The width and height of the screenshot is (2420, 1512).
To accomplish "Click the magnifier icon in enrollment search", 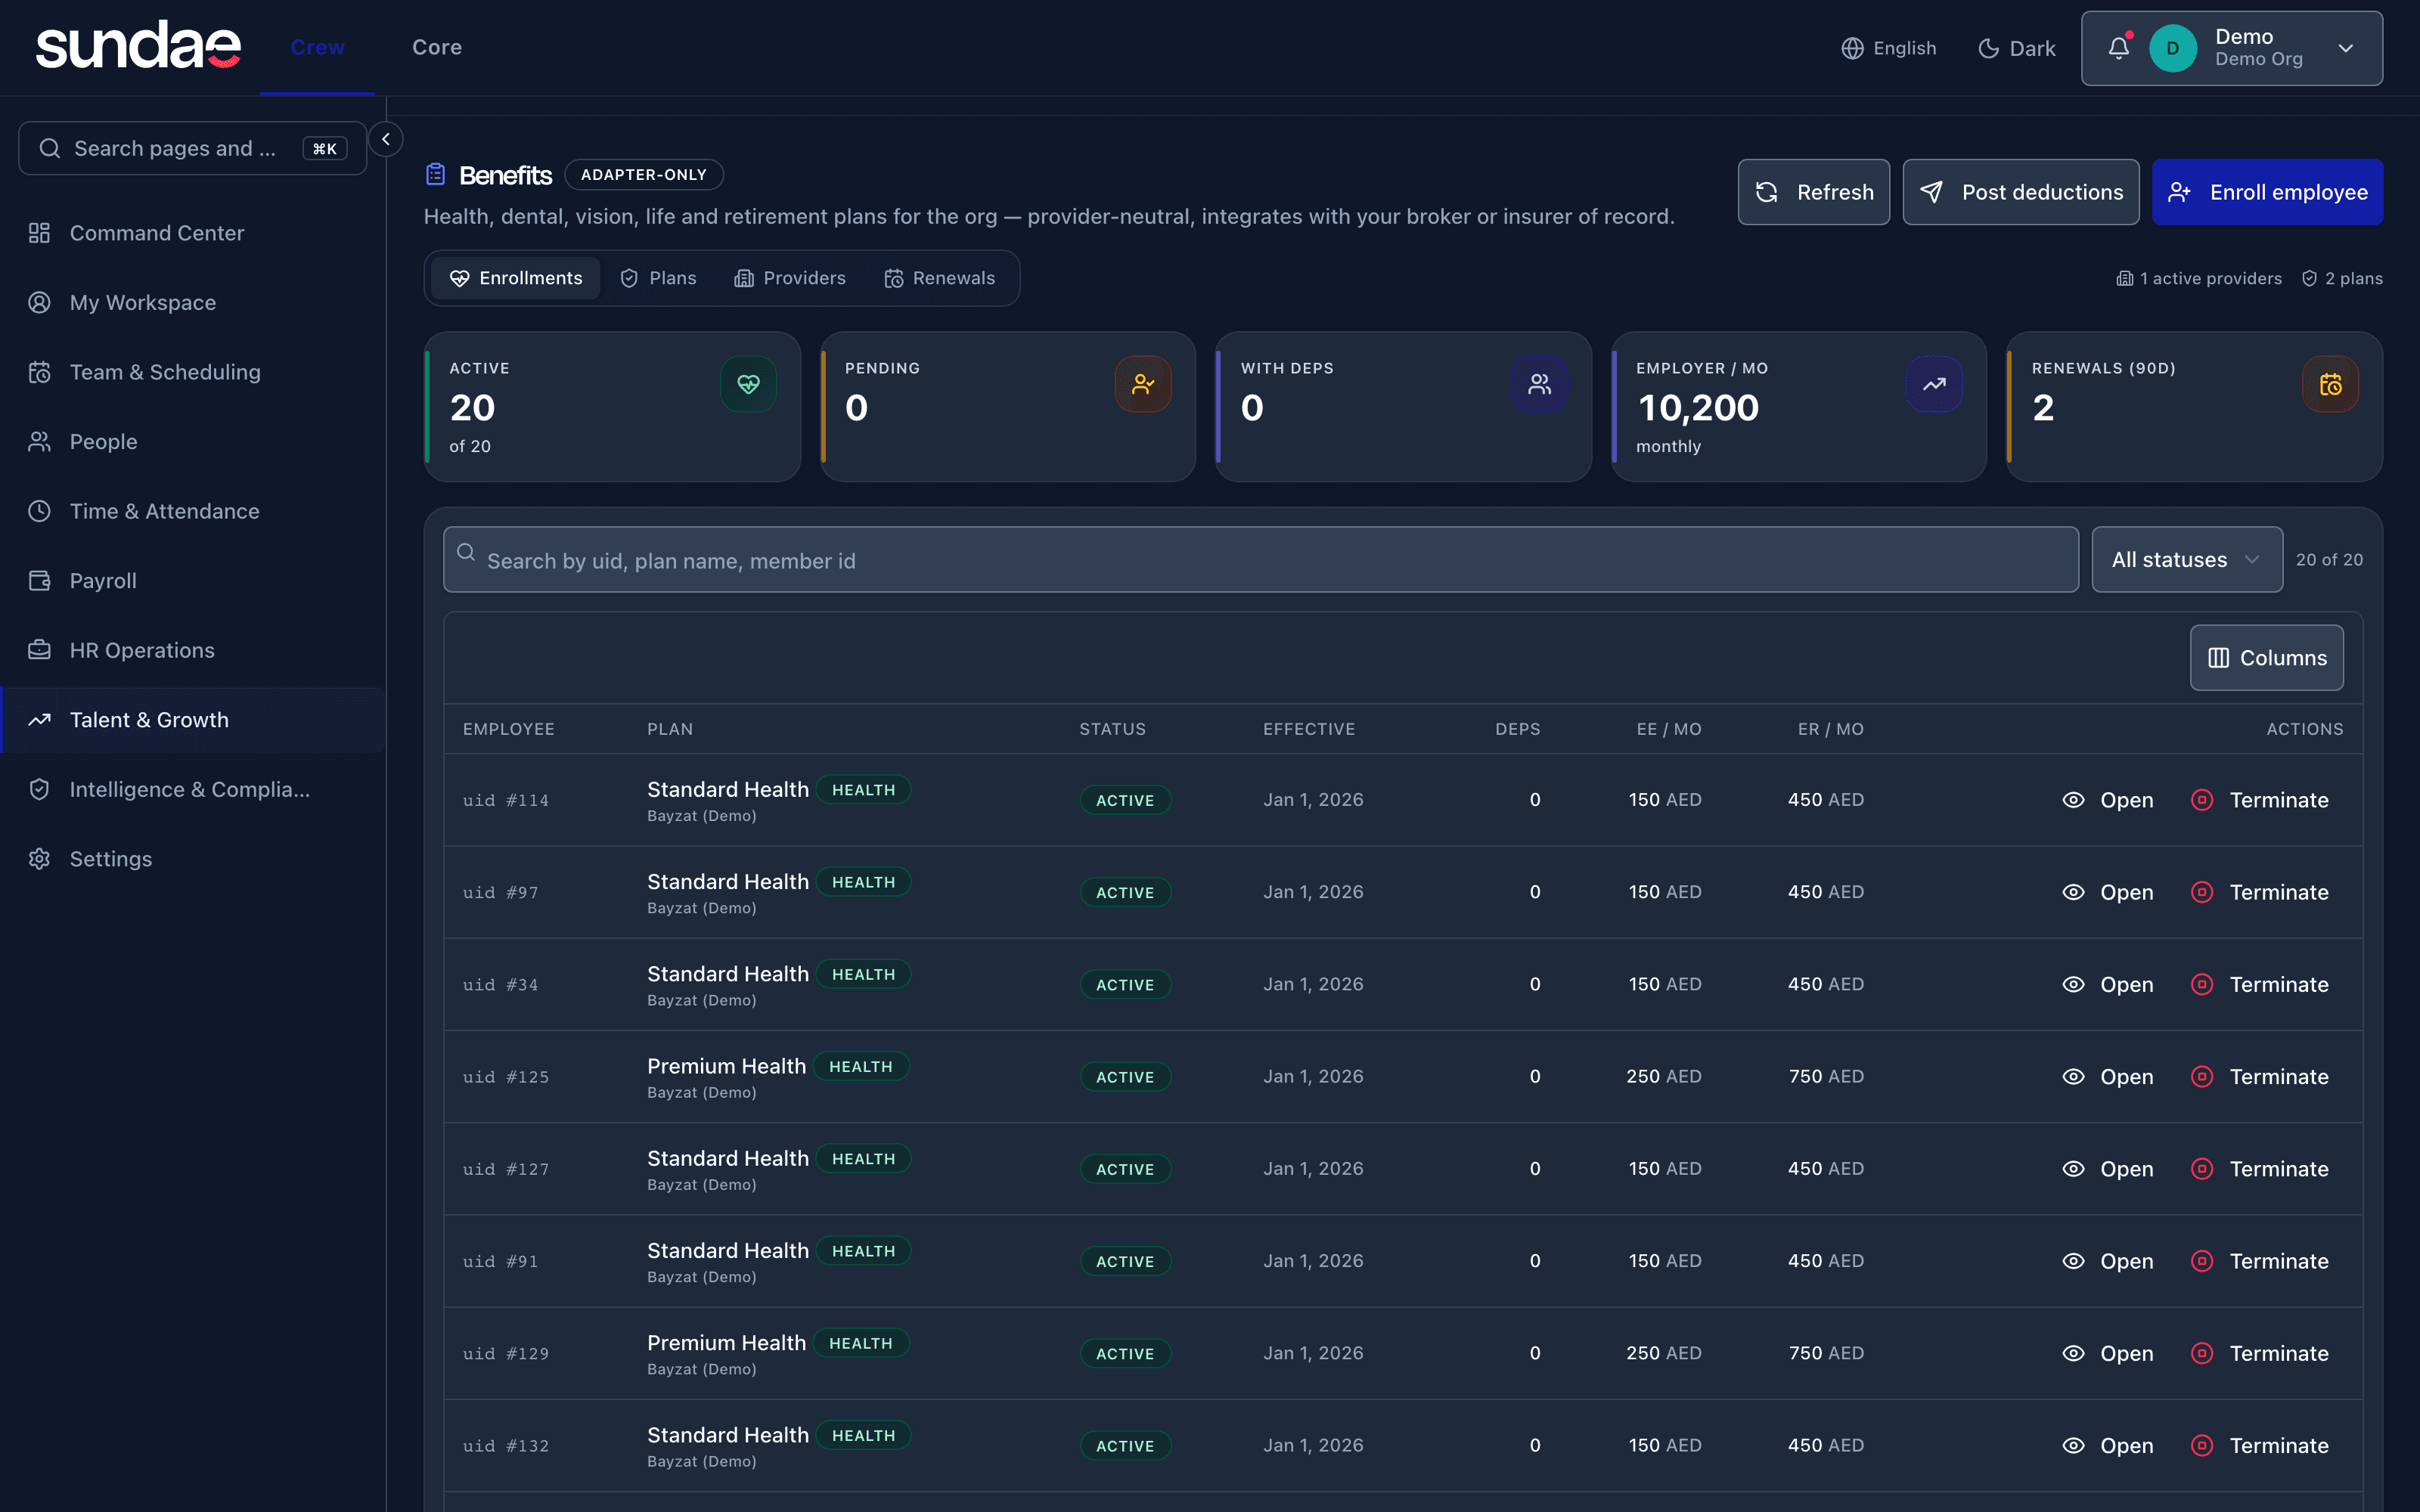I will click(466, 552).
